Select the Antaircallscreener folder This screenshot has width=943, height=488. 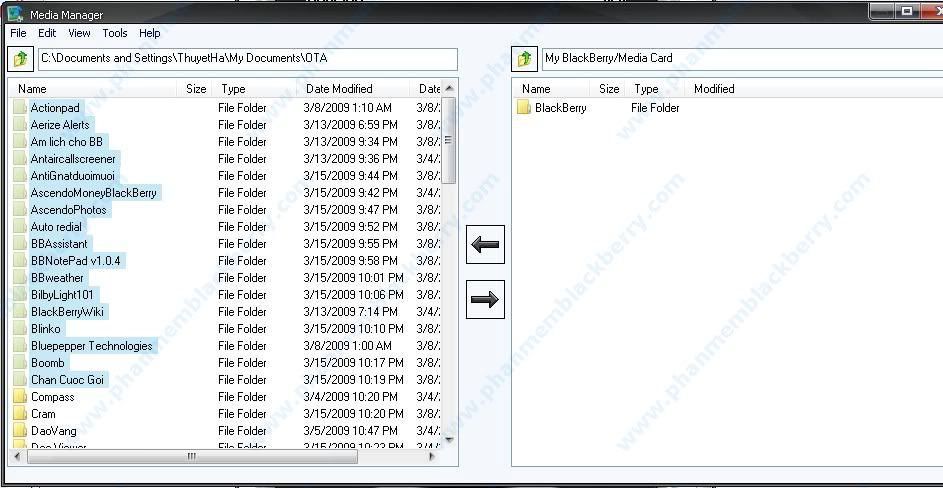(x=73, y=159)
